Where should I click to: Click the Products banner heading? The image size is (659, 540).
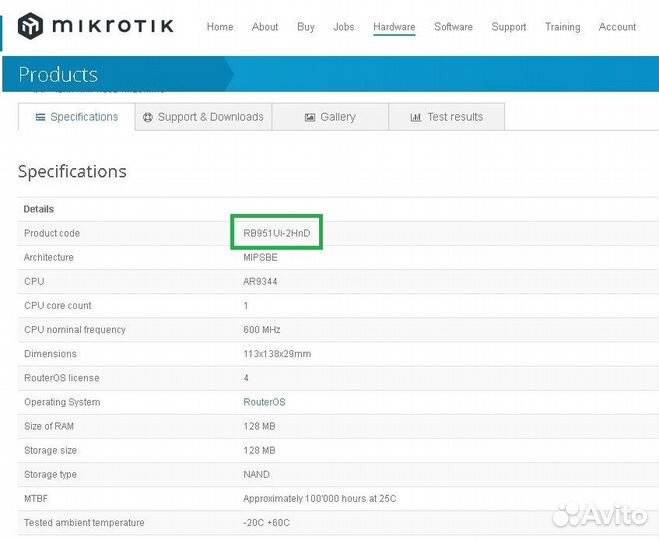click(x=58, y=74)
